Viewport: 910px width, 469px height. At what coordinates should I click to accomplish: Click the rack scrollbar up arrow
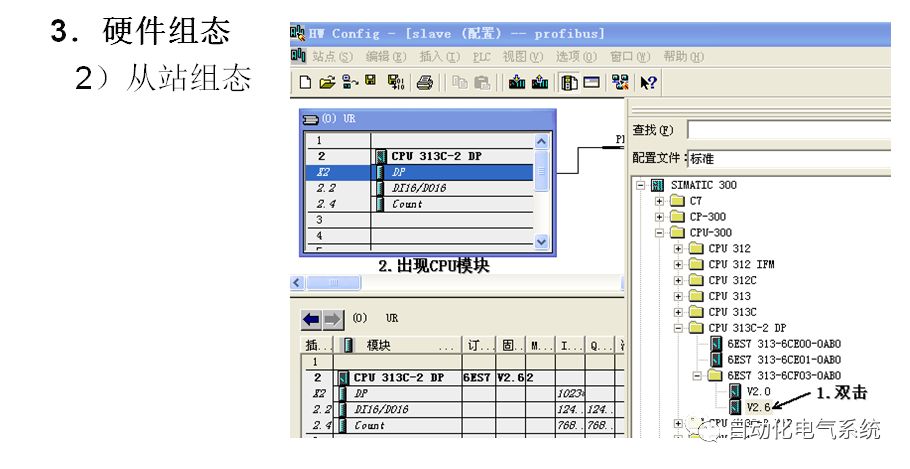coord(541,142)
